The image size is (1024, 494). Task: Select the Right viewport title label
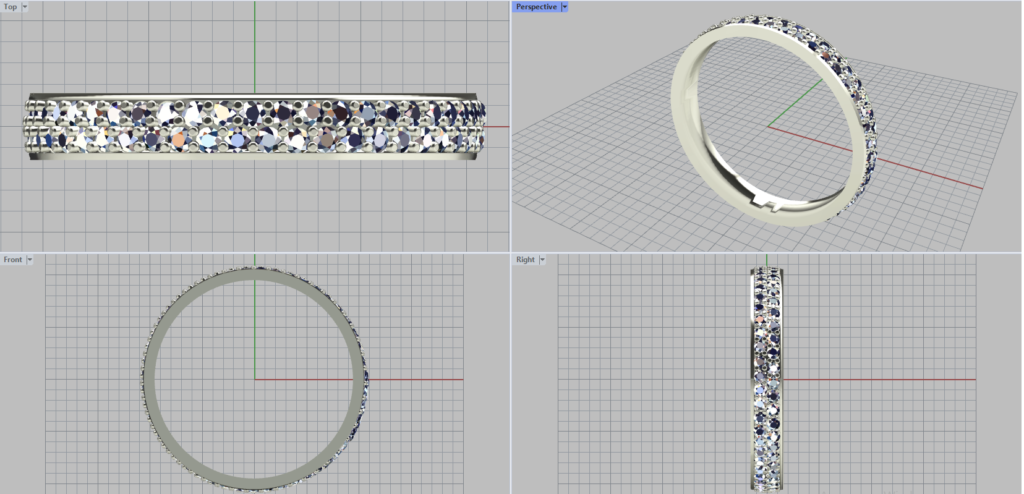pyautogui.click(x=525, y=260)
